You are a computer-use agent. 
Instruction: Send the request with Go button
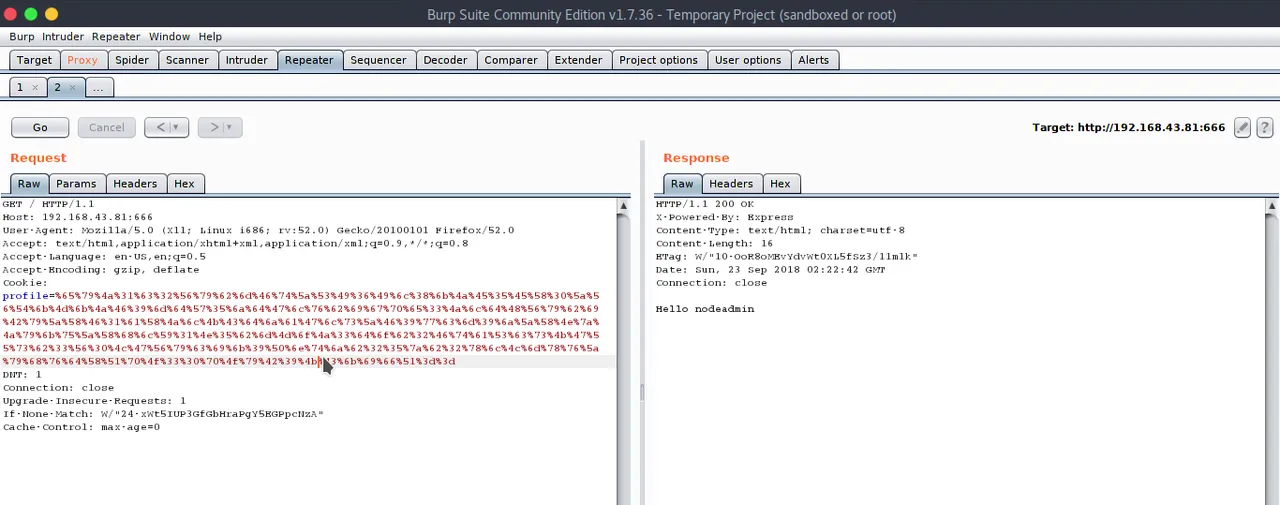click(x=40, y=127)
